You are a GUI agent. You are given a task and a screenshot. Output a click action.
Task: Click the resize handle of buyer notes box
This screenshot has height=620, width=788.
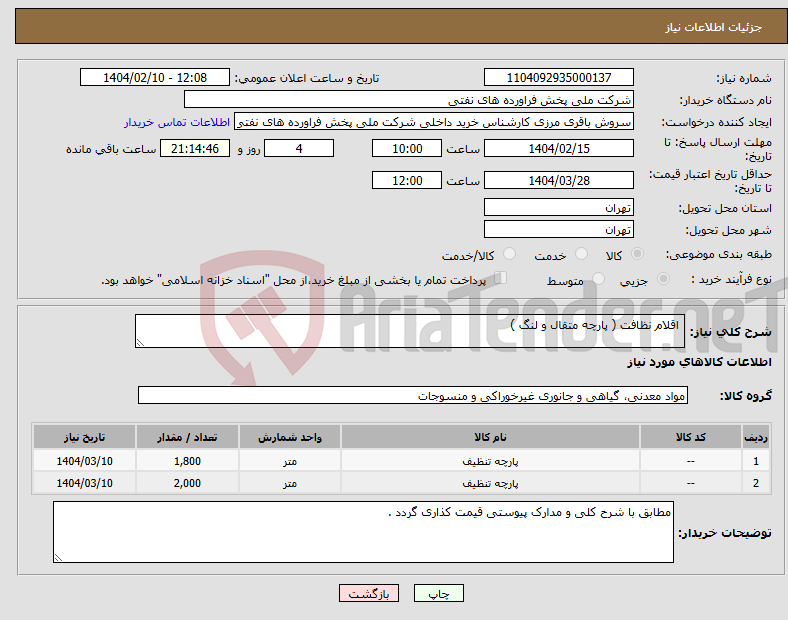58,557
